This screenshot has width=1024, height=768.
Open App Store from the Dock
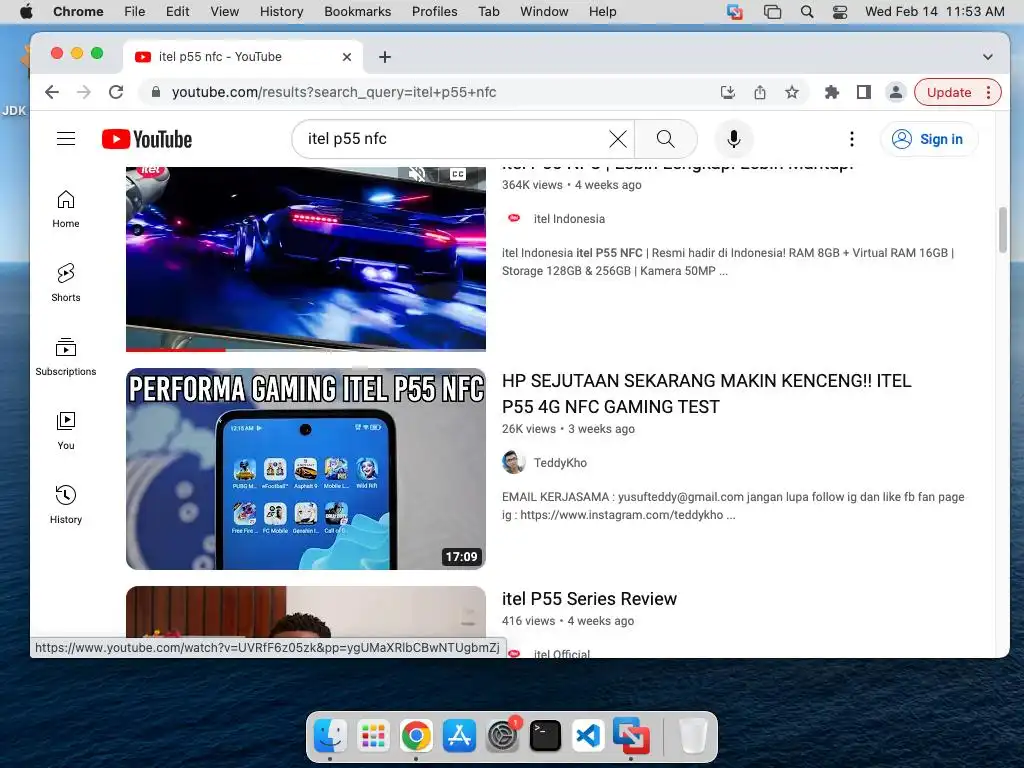tap(459, 736)
